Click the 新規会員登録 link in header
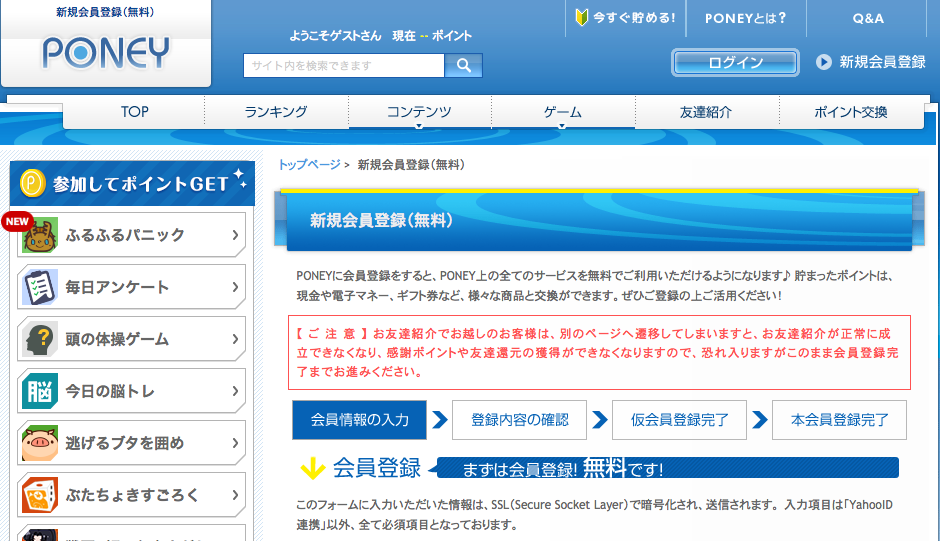The image size is (940, 541). click(881, 62)
